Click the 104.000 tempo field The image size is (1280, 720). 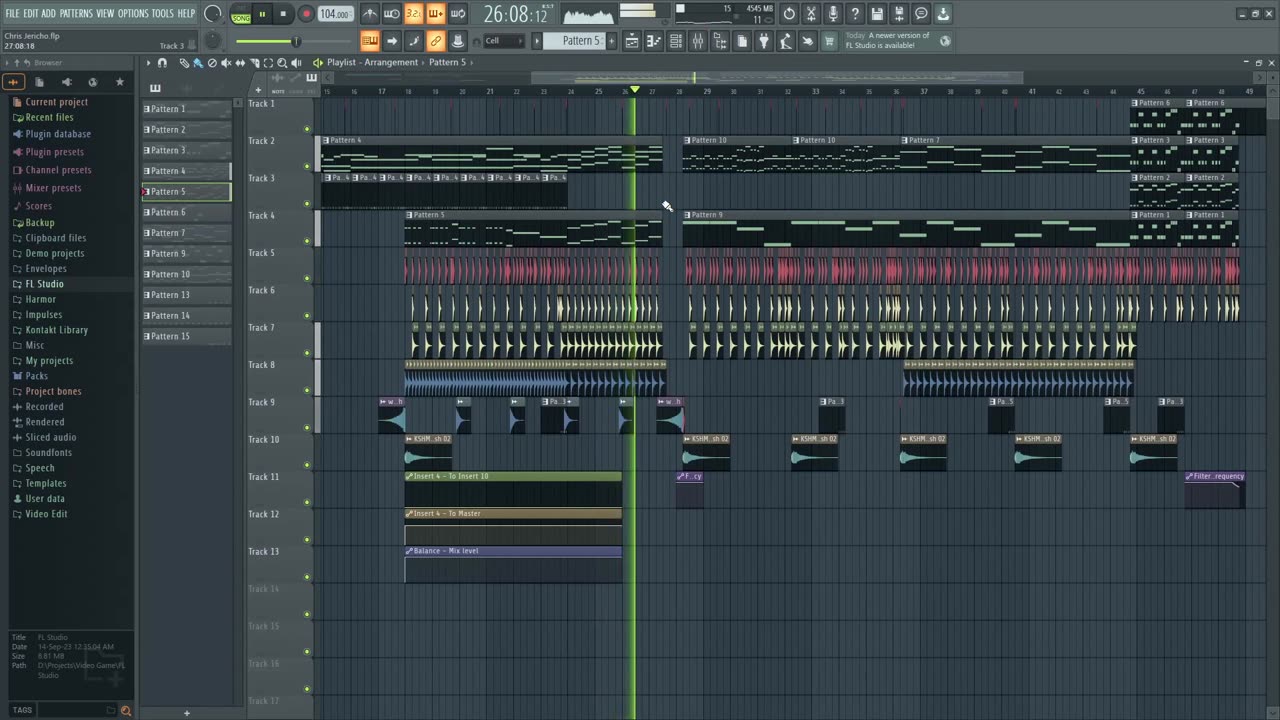click(x=335, y=14)
